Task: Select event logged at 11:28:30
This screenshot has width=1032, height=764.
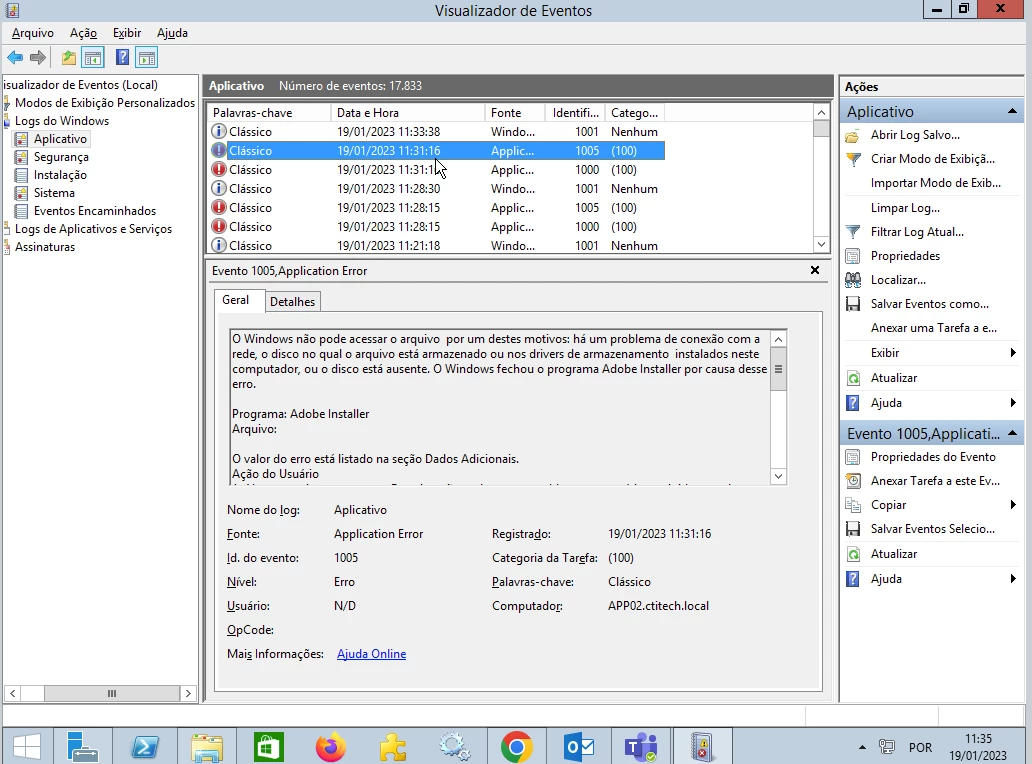Action: pyautogui.click(x=436, y=189)
